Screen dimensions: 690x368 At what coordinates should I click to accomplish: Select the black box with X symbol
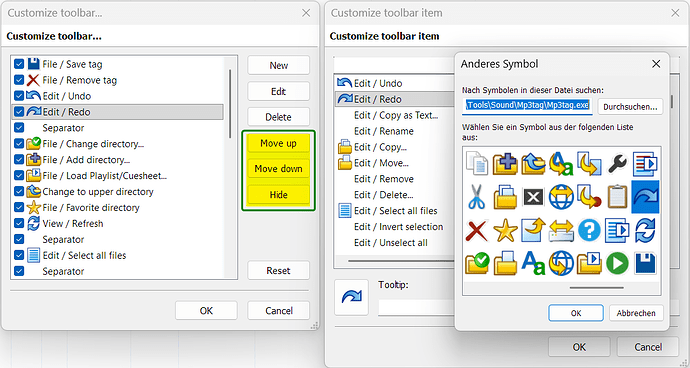click(x=533, y=197)
